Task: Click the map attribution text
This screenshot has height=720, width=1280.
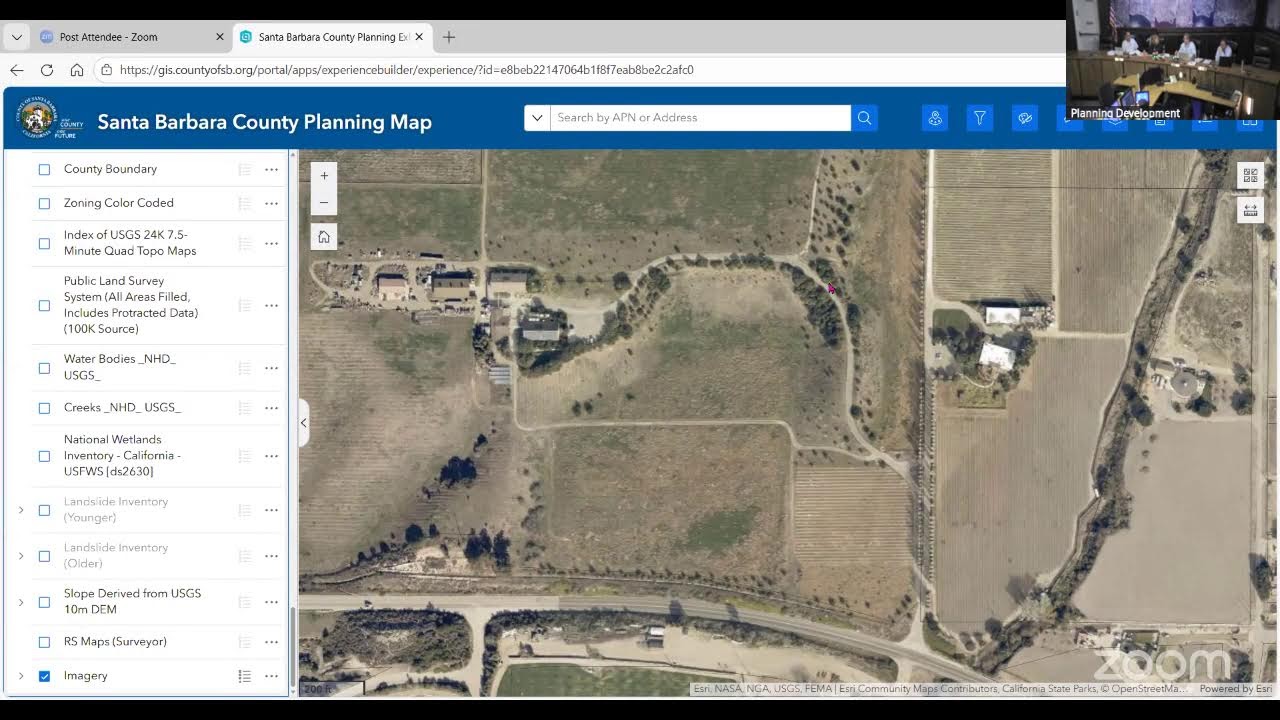Action: pos(939,689)
